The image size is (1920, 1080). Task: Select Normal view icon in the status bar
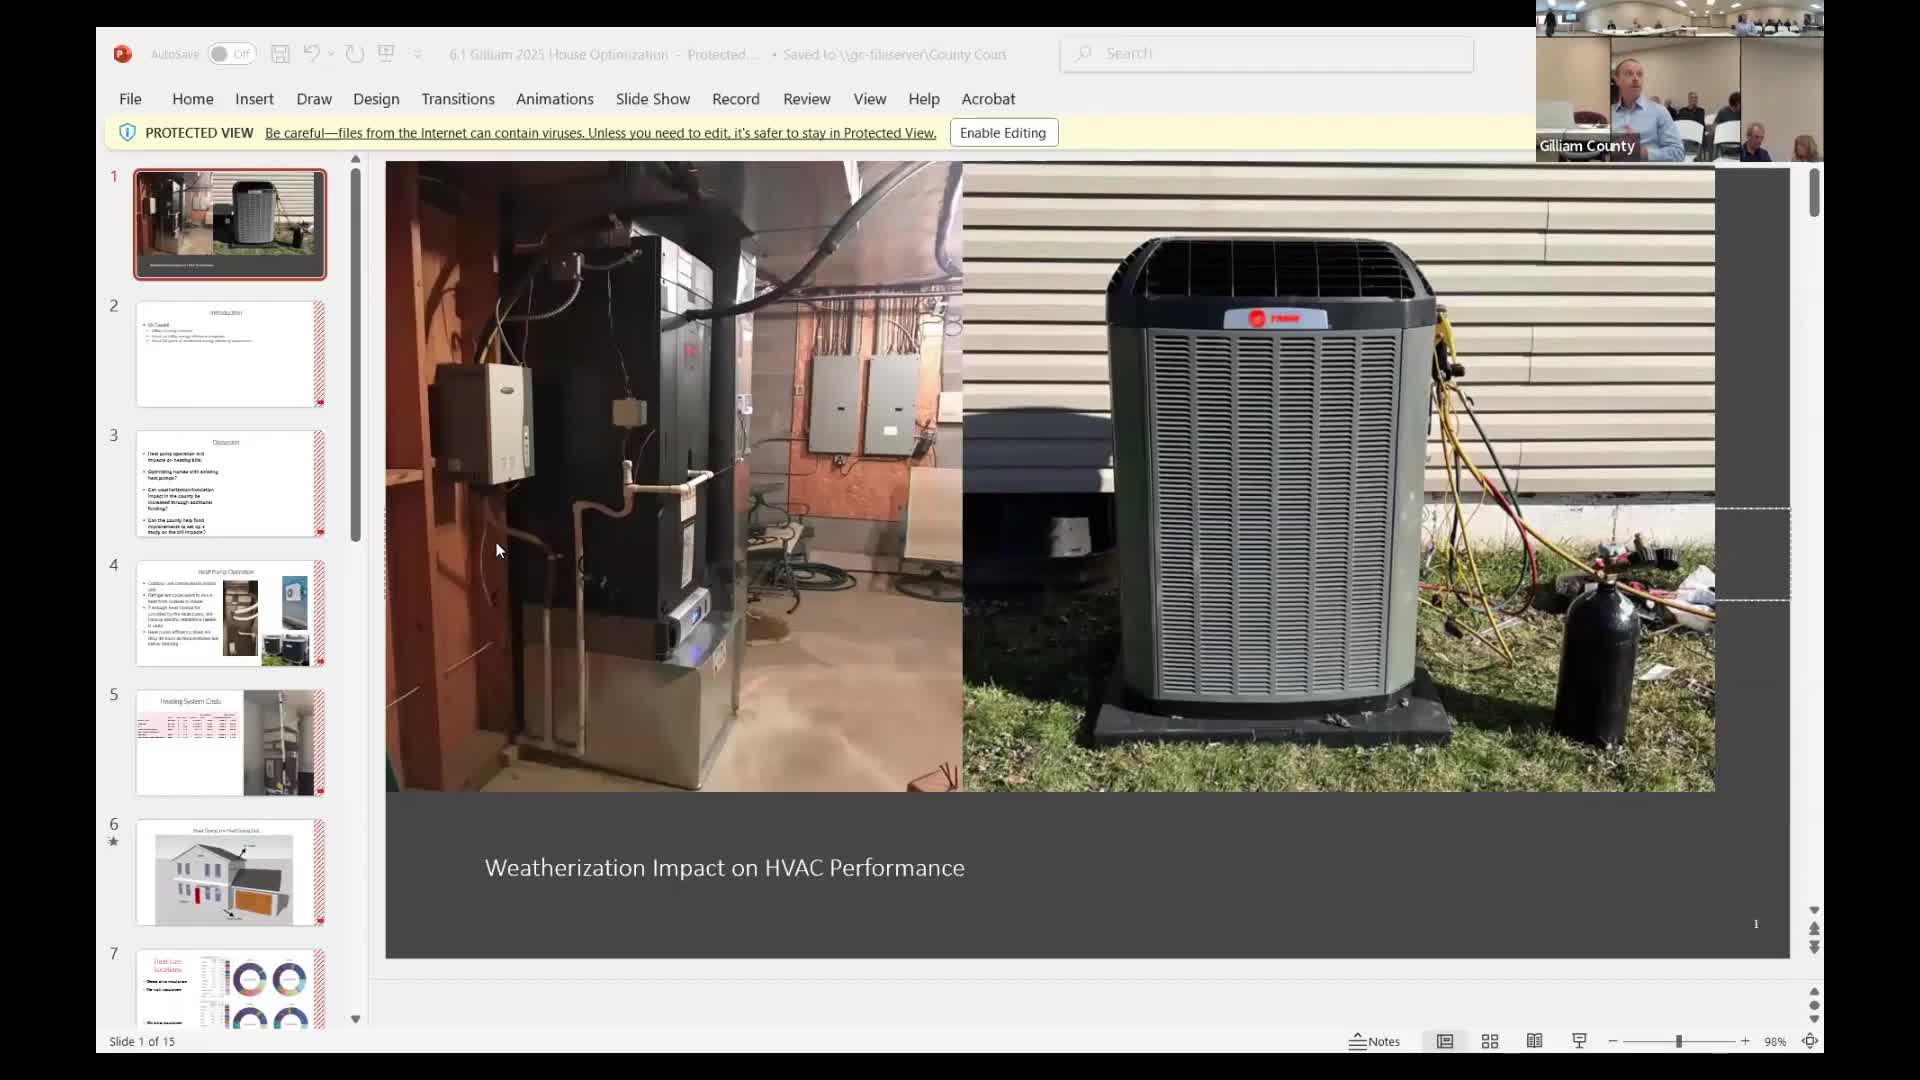tap(1445, 1041)
